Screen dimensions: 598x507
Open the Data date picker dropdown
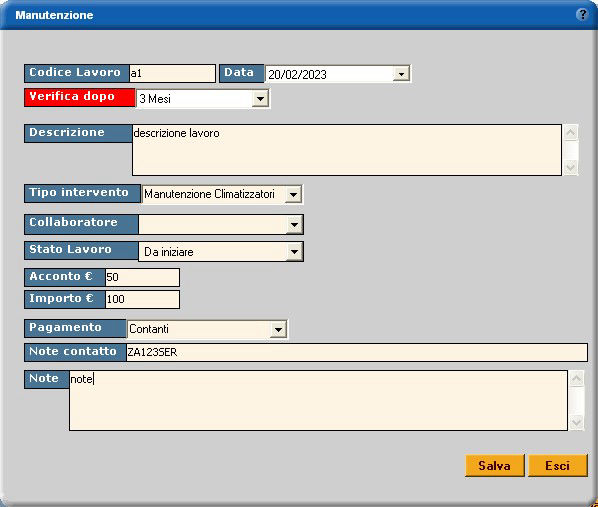(401, 74)
